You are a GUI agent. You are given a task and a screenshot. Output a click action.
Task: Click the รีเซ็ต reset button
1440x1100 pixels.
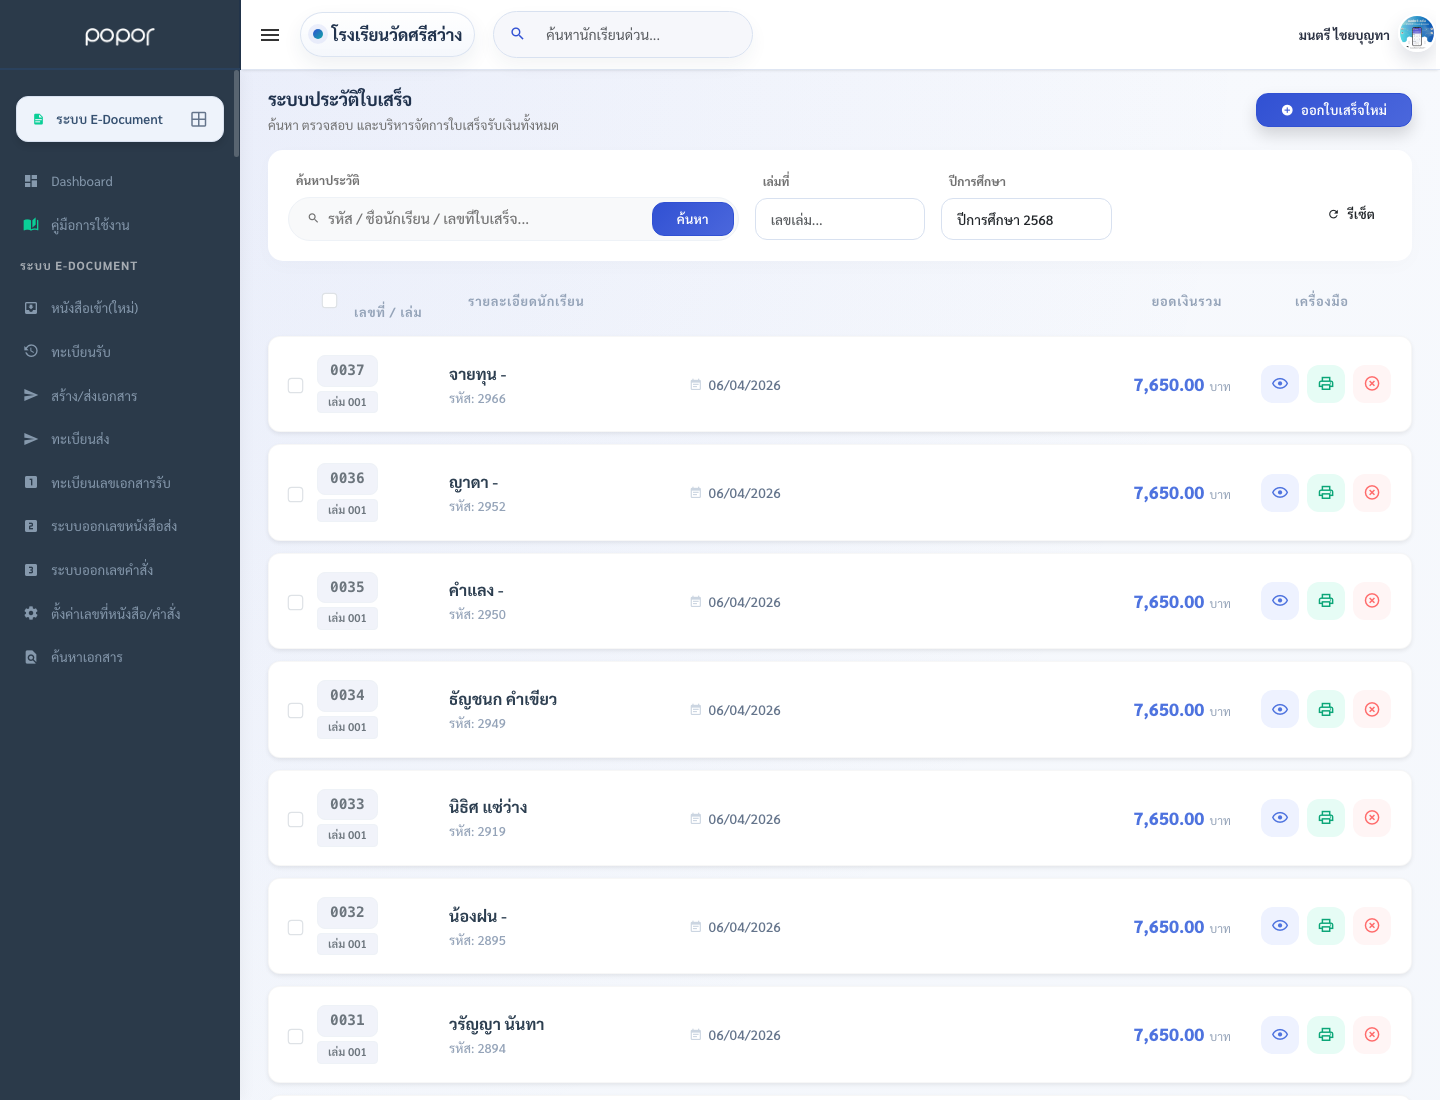pos(1351,214)
